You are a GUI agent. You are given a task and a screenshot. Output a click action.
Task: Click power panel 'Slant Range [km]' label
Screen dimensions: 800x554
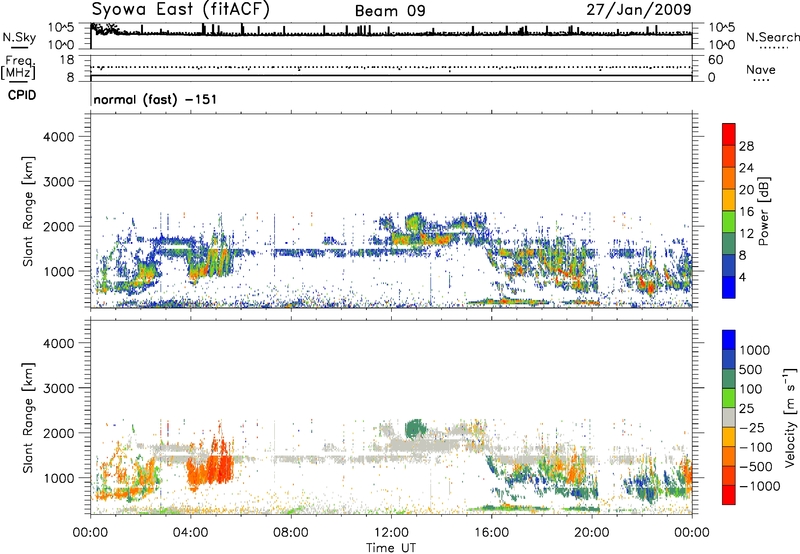click(28, 211)
